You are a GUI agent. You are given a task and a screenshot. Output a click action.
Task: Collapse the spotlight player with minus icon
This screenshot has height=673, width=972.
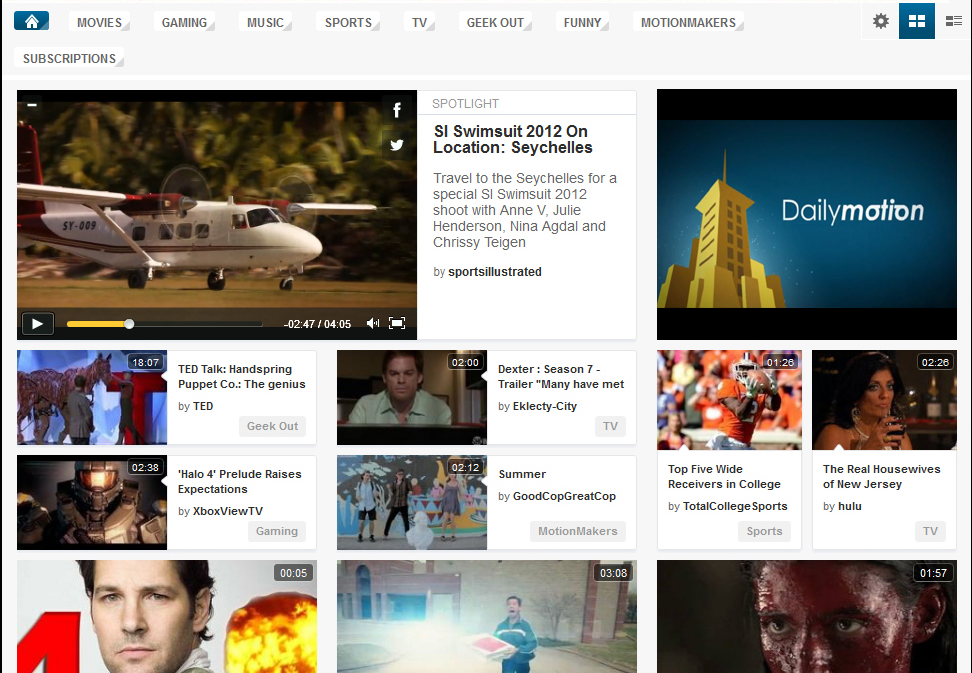[x=32, y=104]
